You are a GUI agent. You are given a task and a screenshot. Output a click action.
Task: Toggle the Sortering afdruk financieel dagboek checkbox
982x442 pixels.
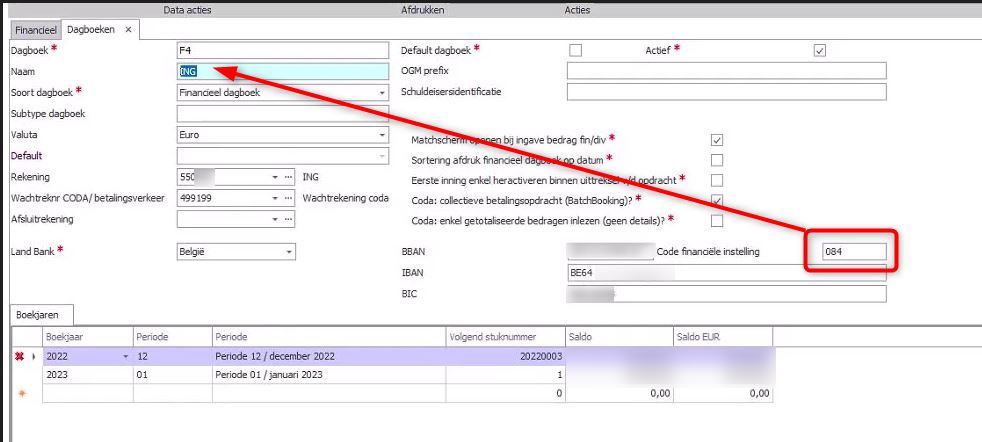[716, 160]
